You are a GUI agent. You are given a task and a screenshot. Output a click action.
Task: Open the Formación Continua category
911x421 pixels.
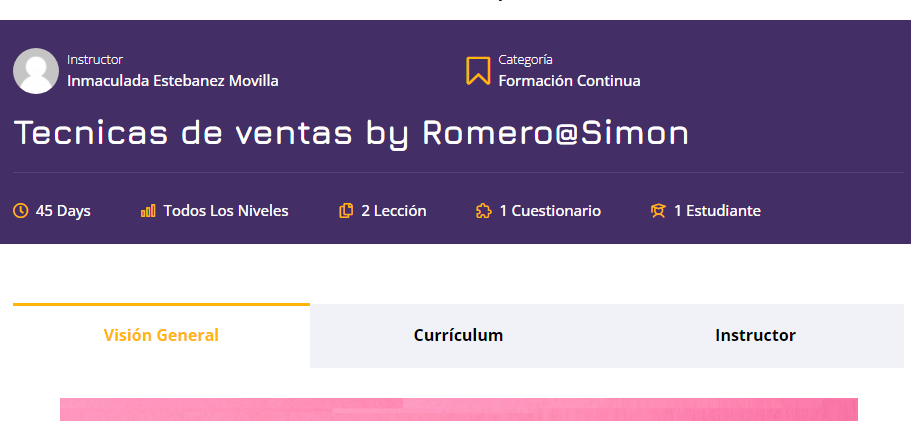tap(569, 81)
